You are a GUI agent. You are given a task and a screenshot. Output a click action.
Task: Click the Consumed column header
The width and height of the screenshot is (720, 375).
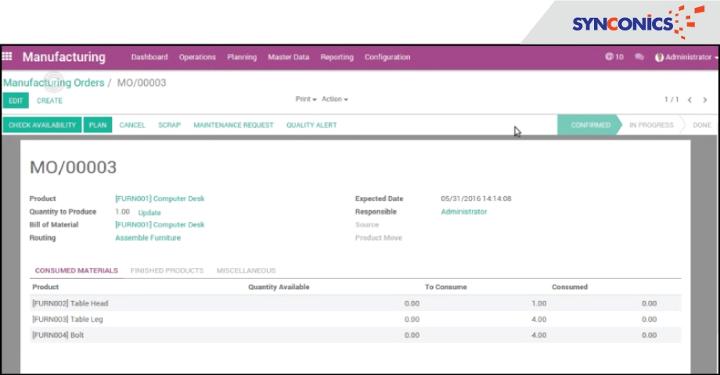pos(570,287)
